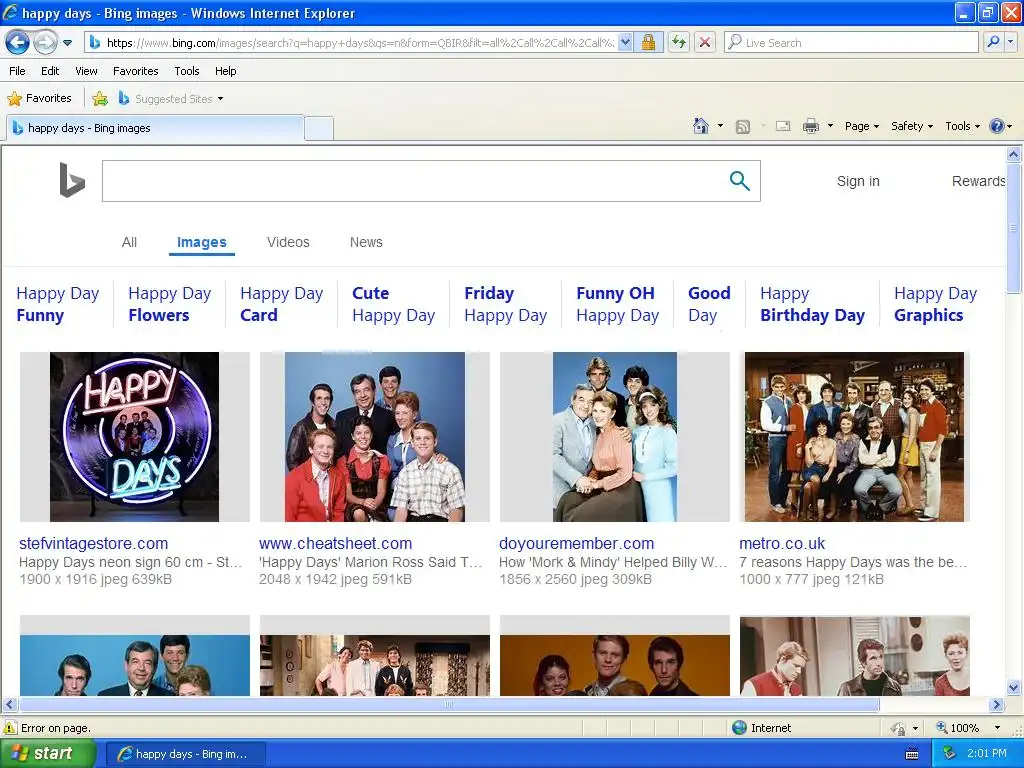Click the Stop loading X icon
The image size is (1024, 768).
[x=705, y=43]
